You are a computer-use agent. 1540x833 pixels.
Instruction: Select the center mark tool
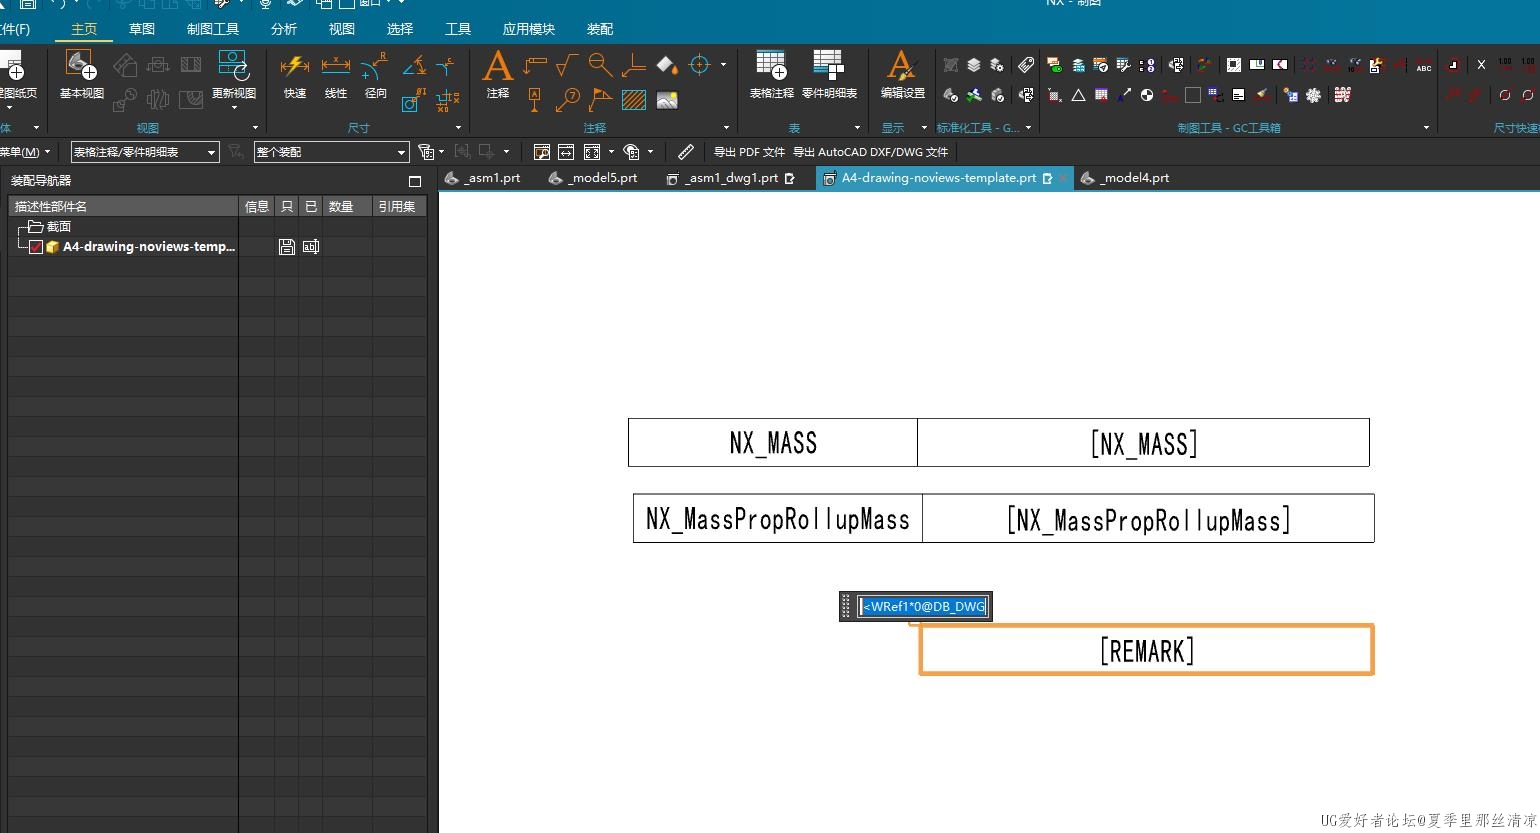click(x=700, y=65)
